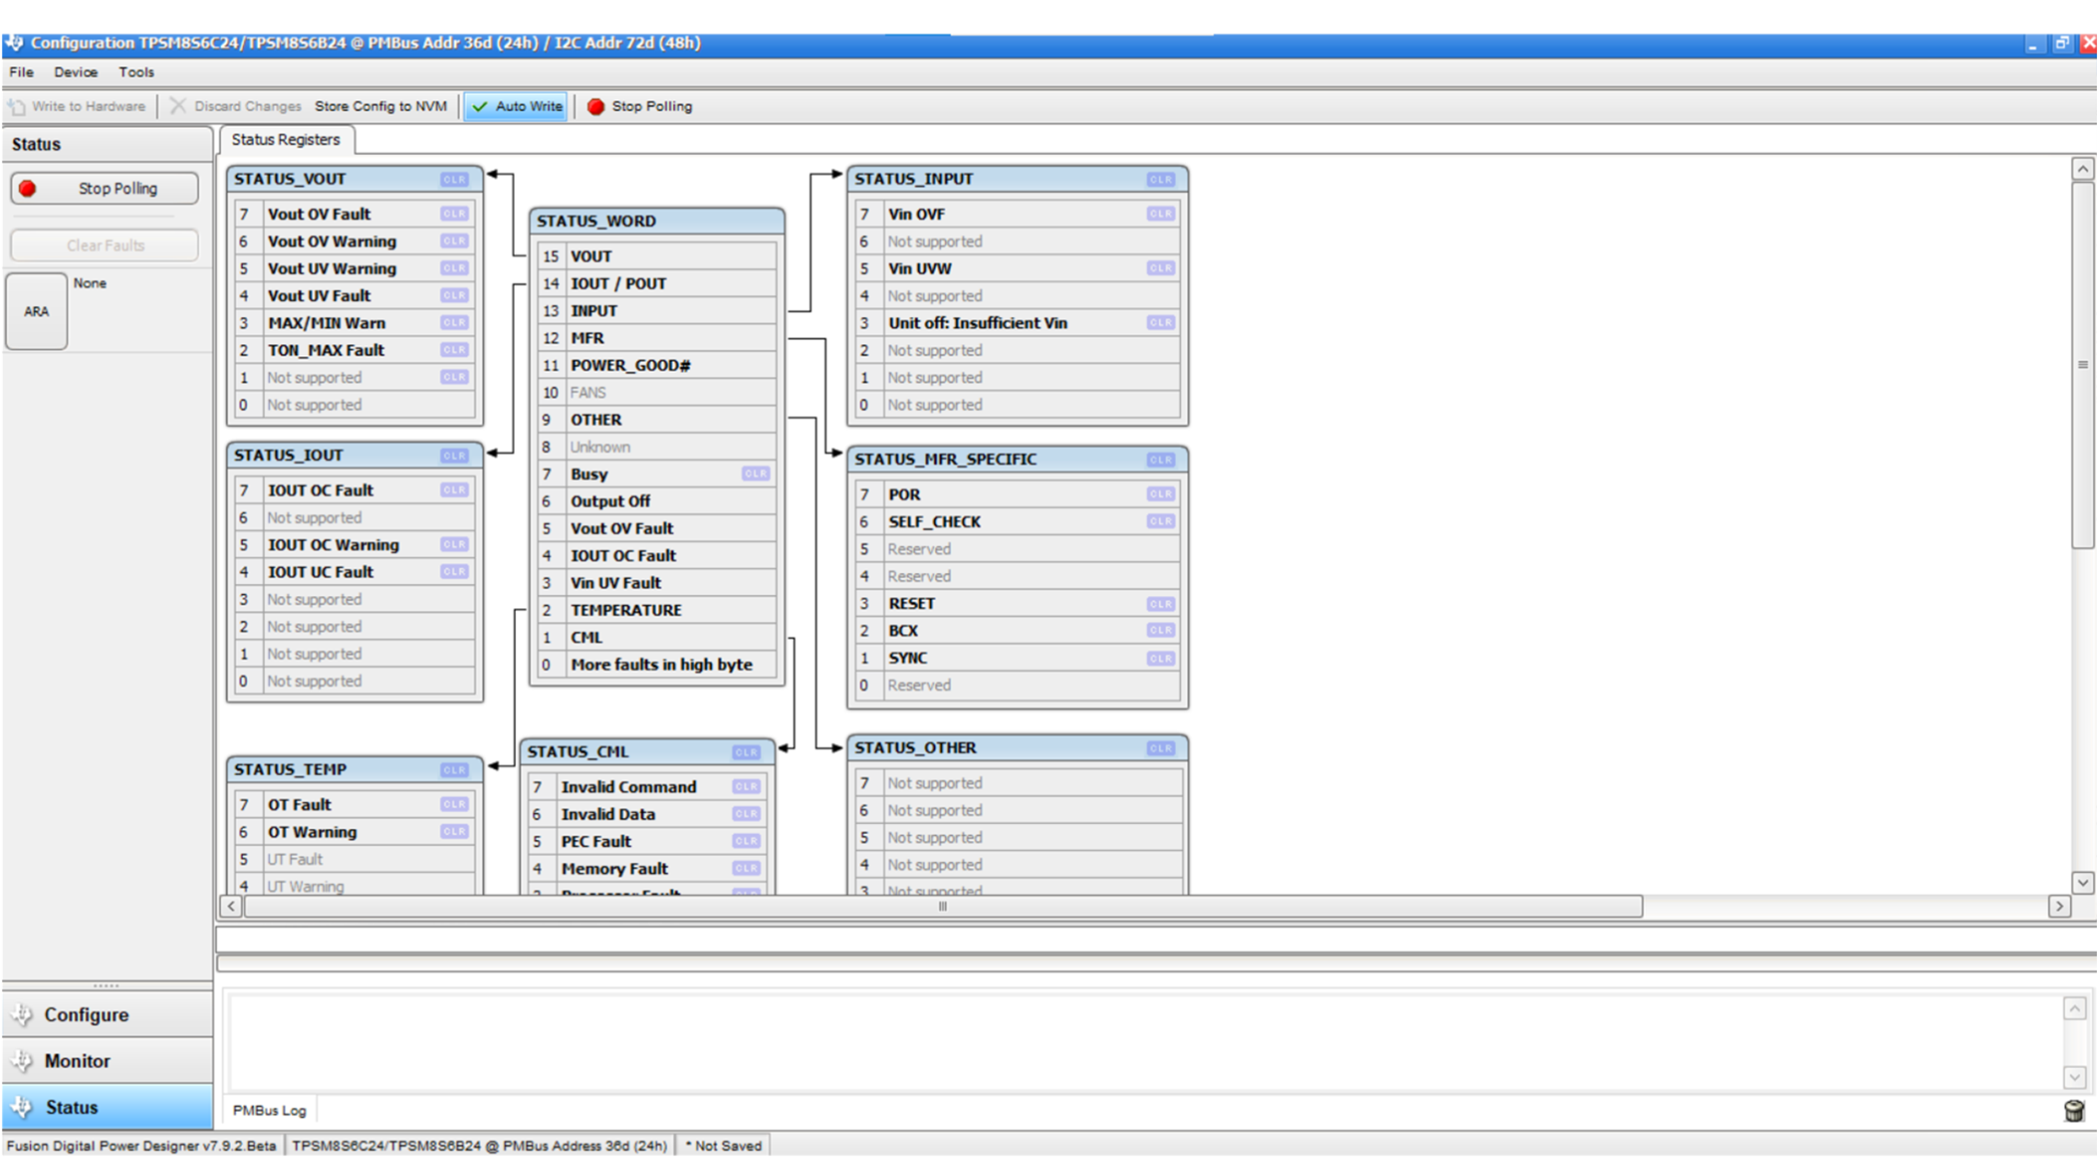Screen dimensions: 2100x1173
Task: Clear the SELF_CHECK status bit
Action: [1160, 522]
